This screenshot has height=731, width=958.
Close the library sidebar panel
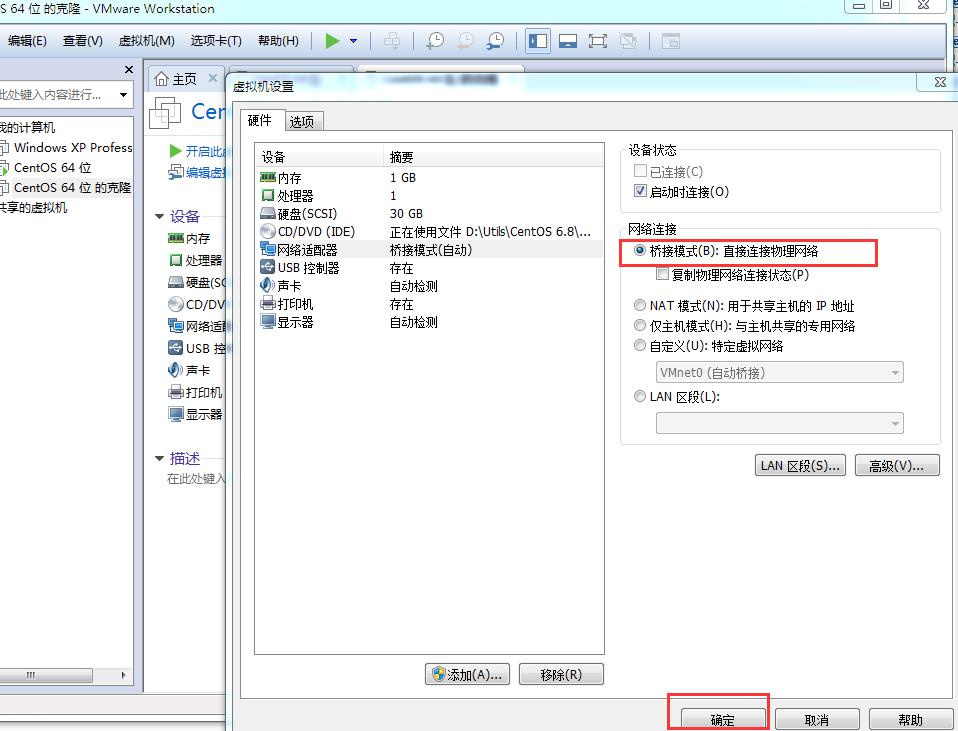(x=128, y=70)
